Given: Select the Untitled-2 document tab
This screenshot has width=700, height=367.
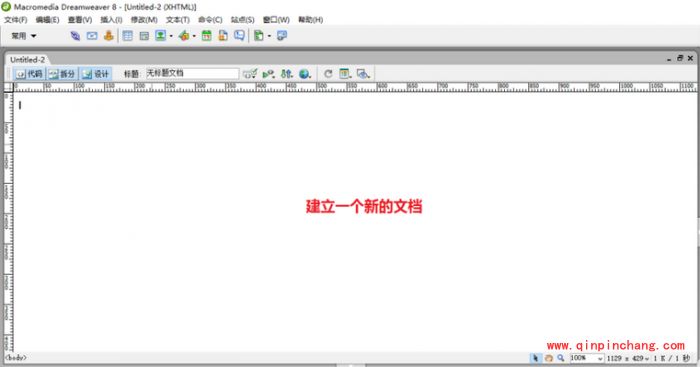Looking at the screenshot, I should click(x=27, y=59).
